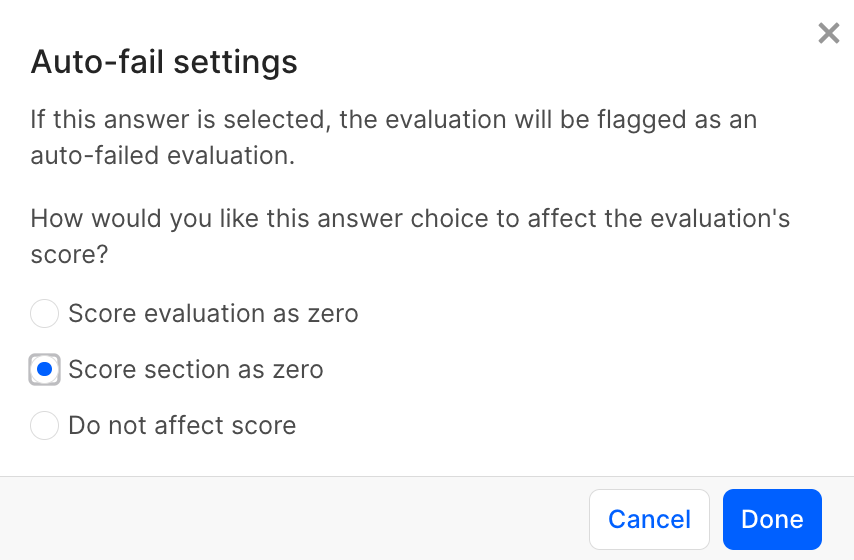
Task: Click the "Score section as zero" label text
Action: tap(196, 370)
